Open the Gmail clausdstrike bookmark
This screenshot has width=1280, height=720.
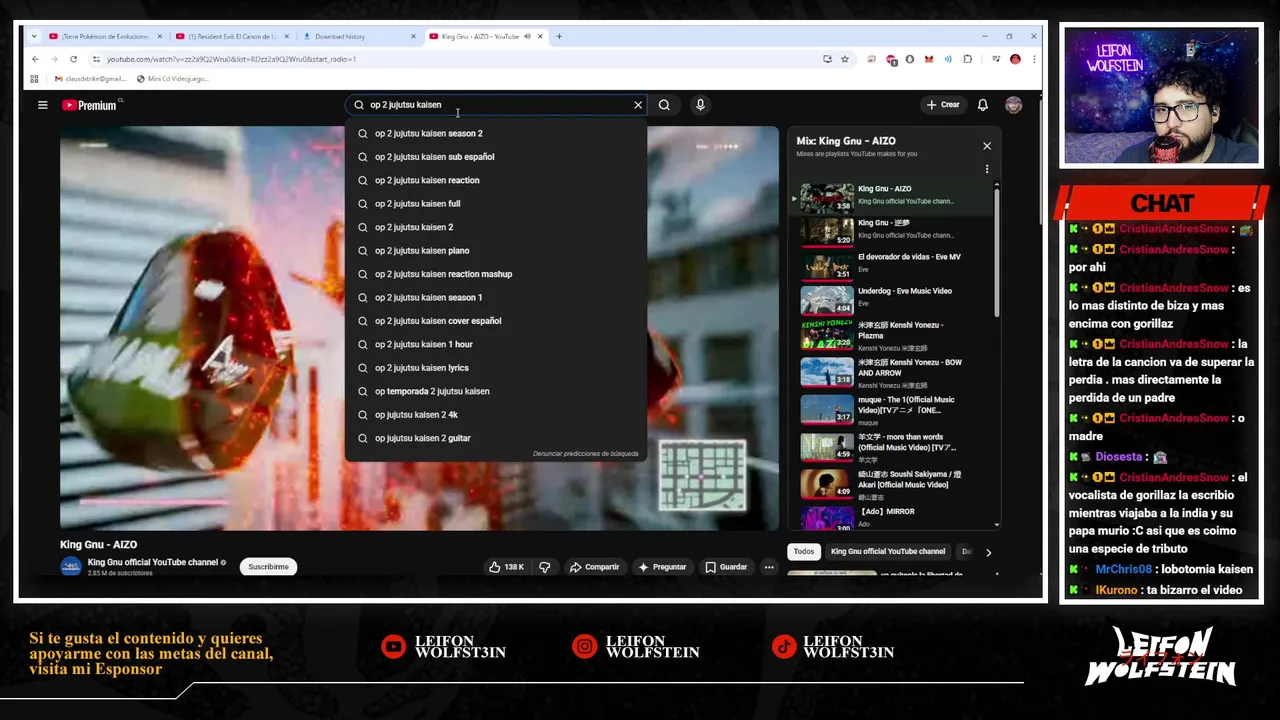pyautogui.click(x=90, y=79)
